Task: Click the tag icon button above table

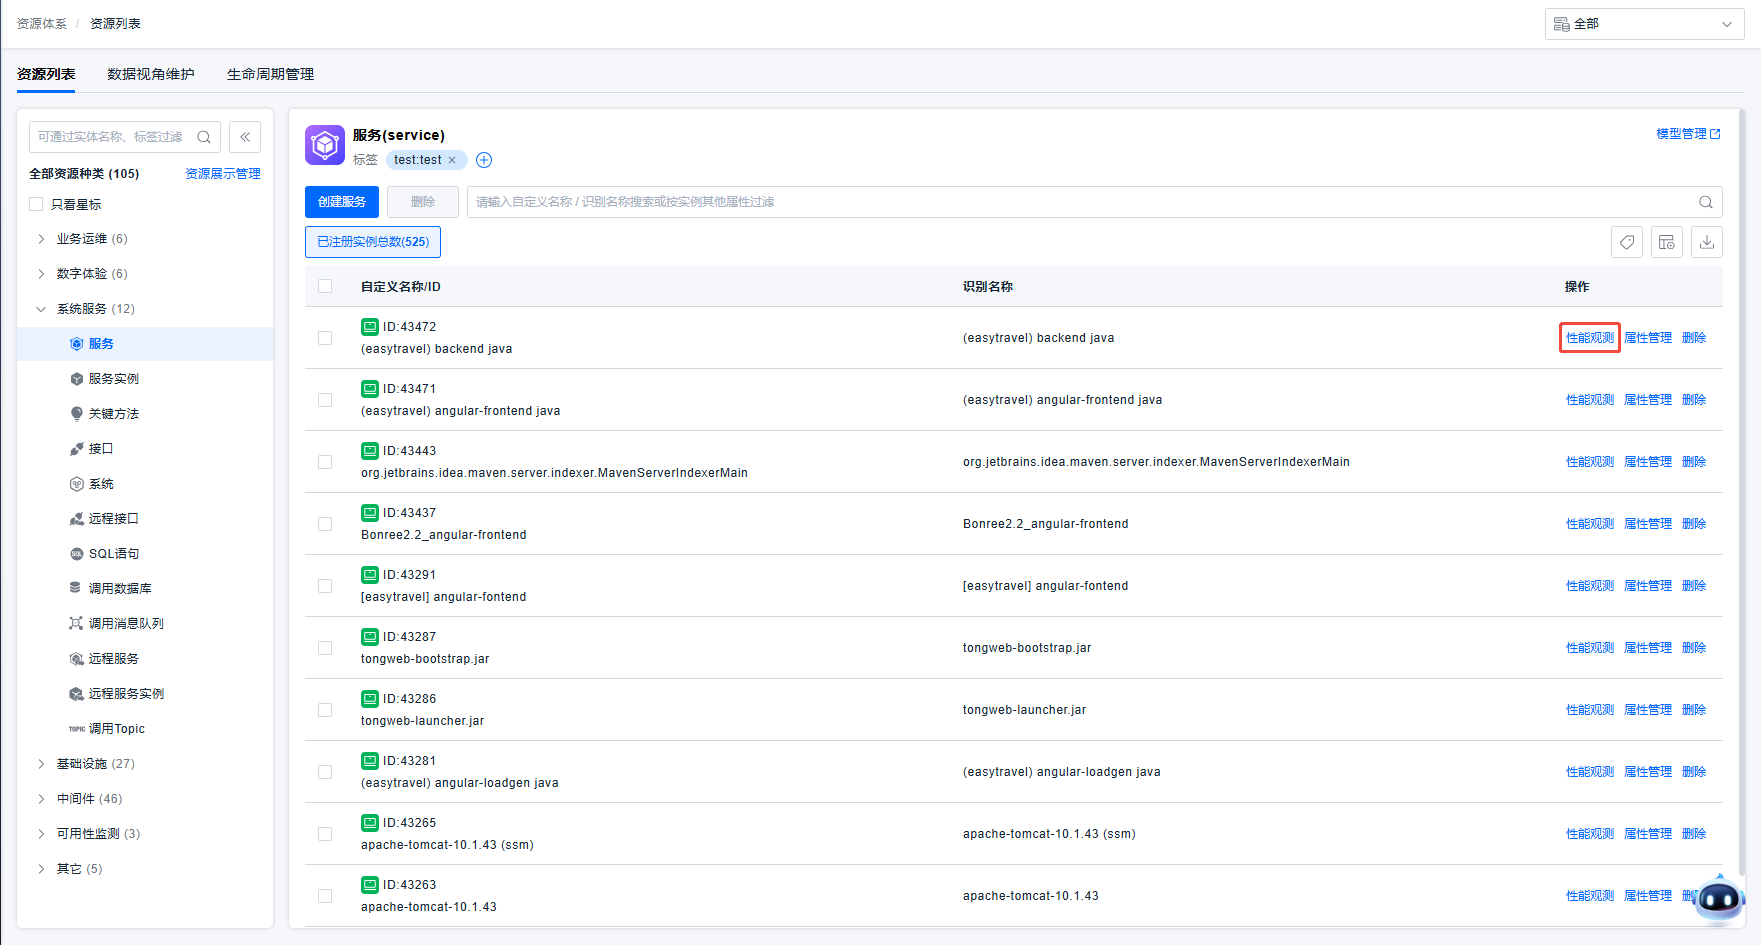Action: (x=1627, y=242)
